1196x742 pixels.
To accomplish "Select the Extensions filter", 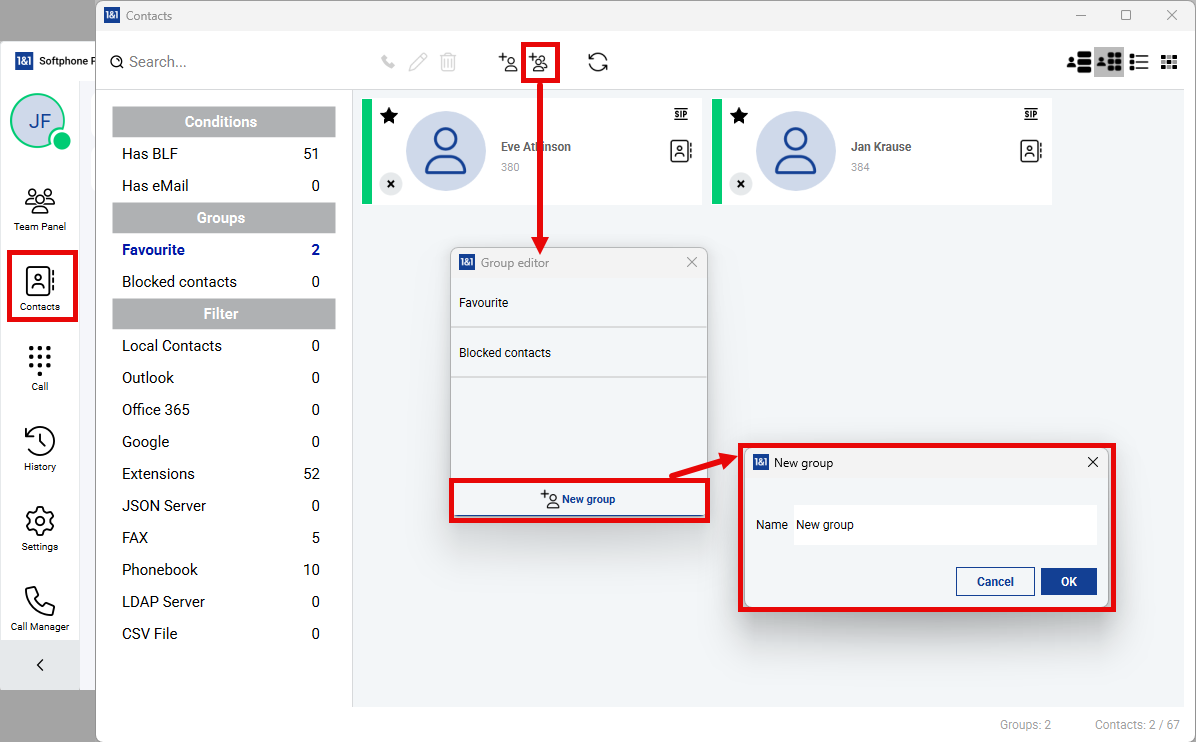I will click(x=158, y=474).
